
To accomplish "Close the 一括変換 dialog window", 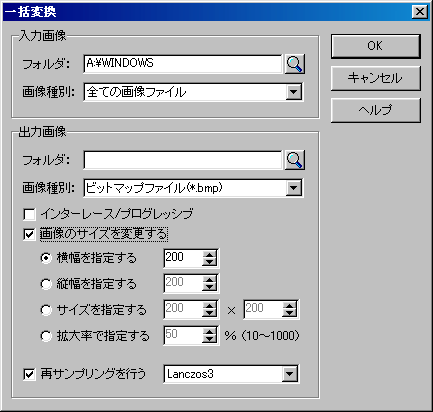I will (x=420, y=12).
